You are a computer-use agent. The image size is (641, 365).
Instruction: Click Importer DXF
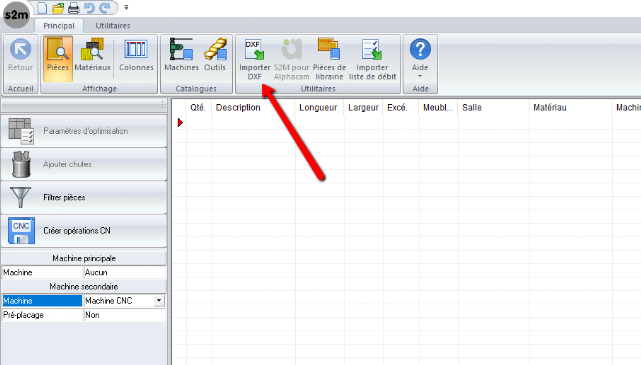[255, 60]
